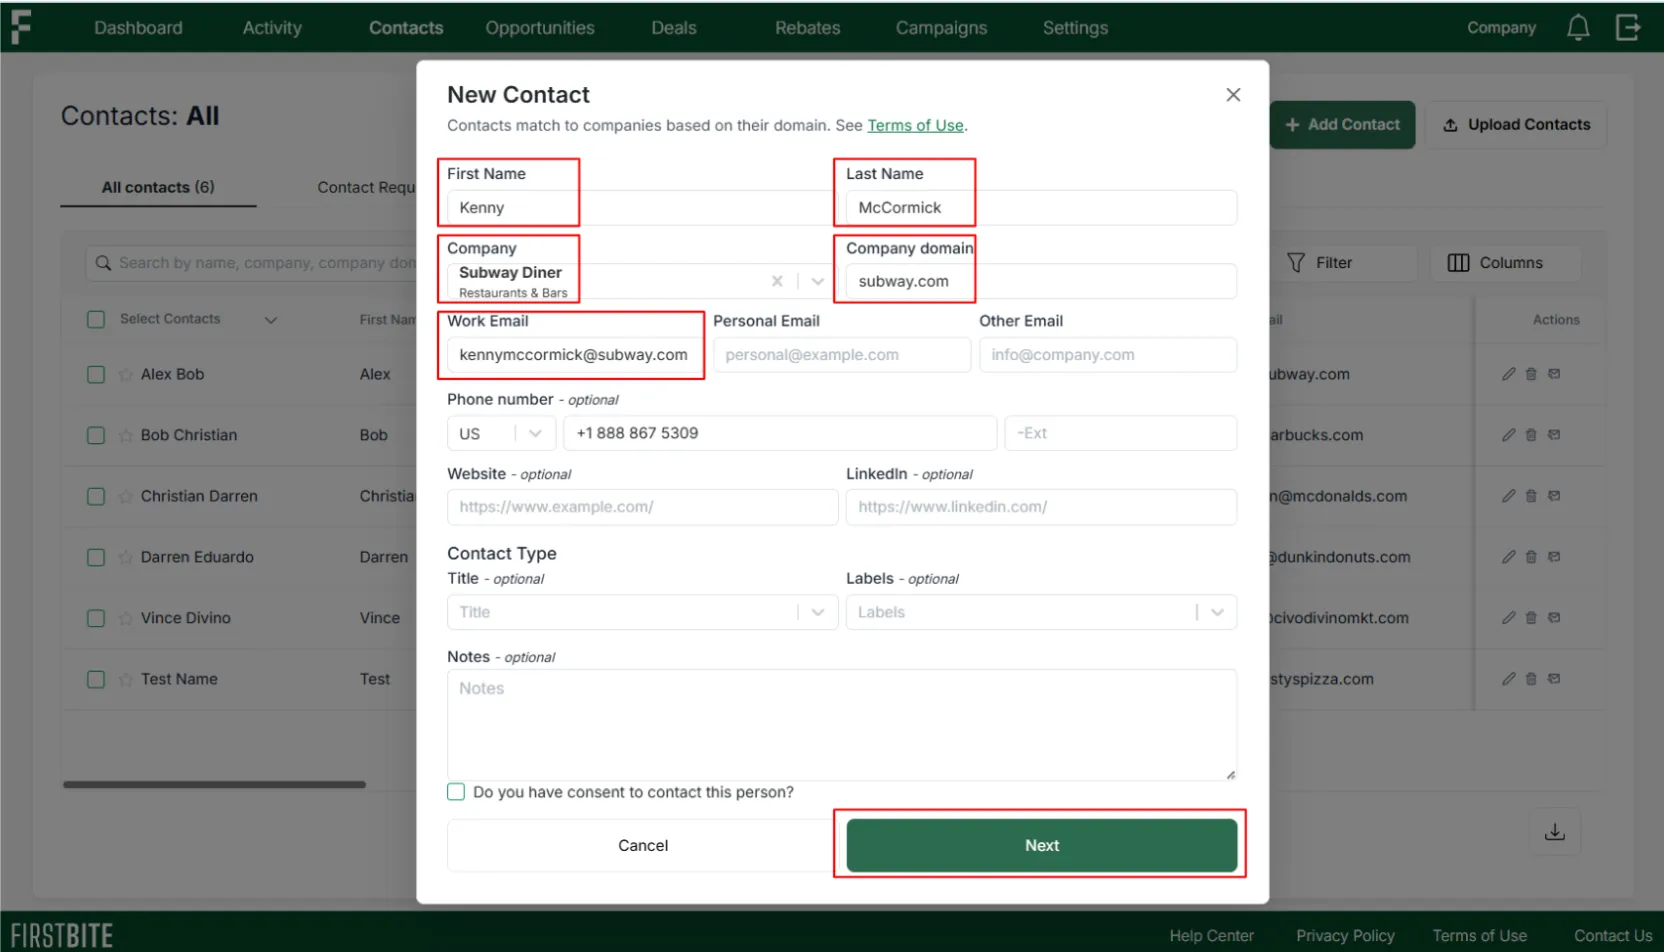Click the FirstBite logo in the top bar
The image size is (1664, 952).
pos(21,27)
